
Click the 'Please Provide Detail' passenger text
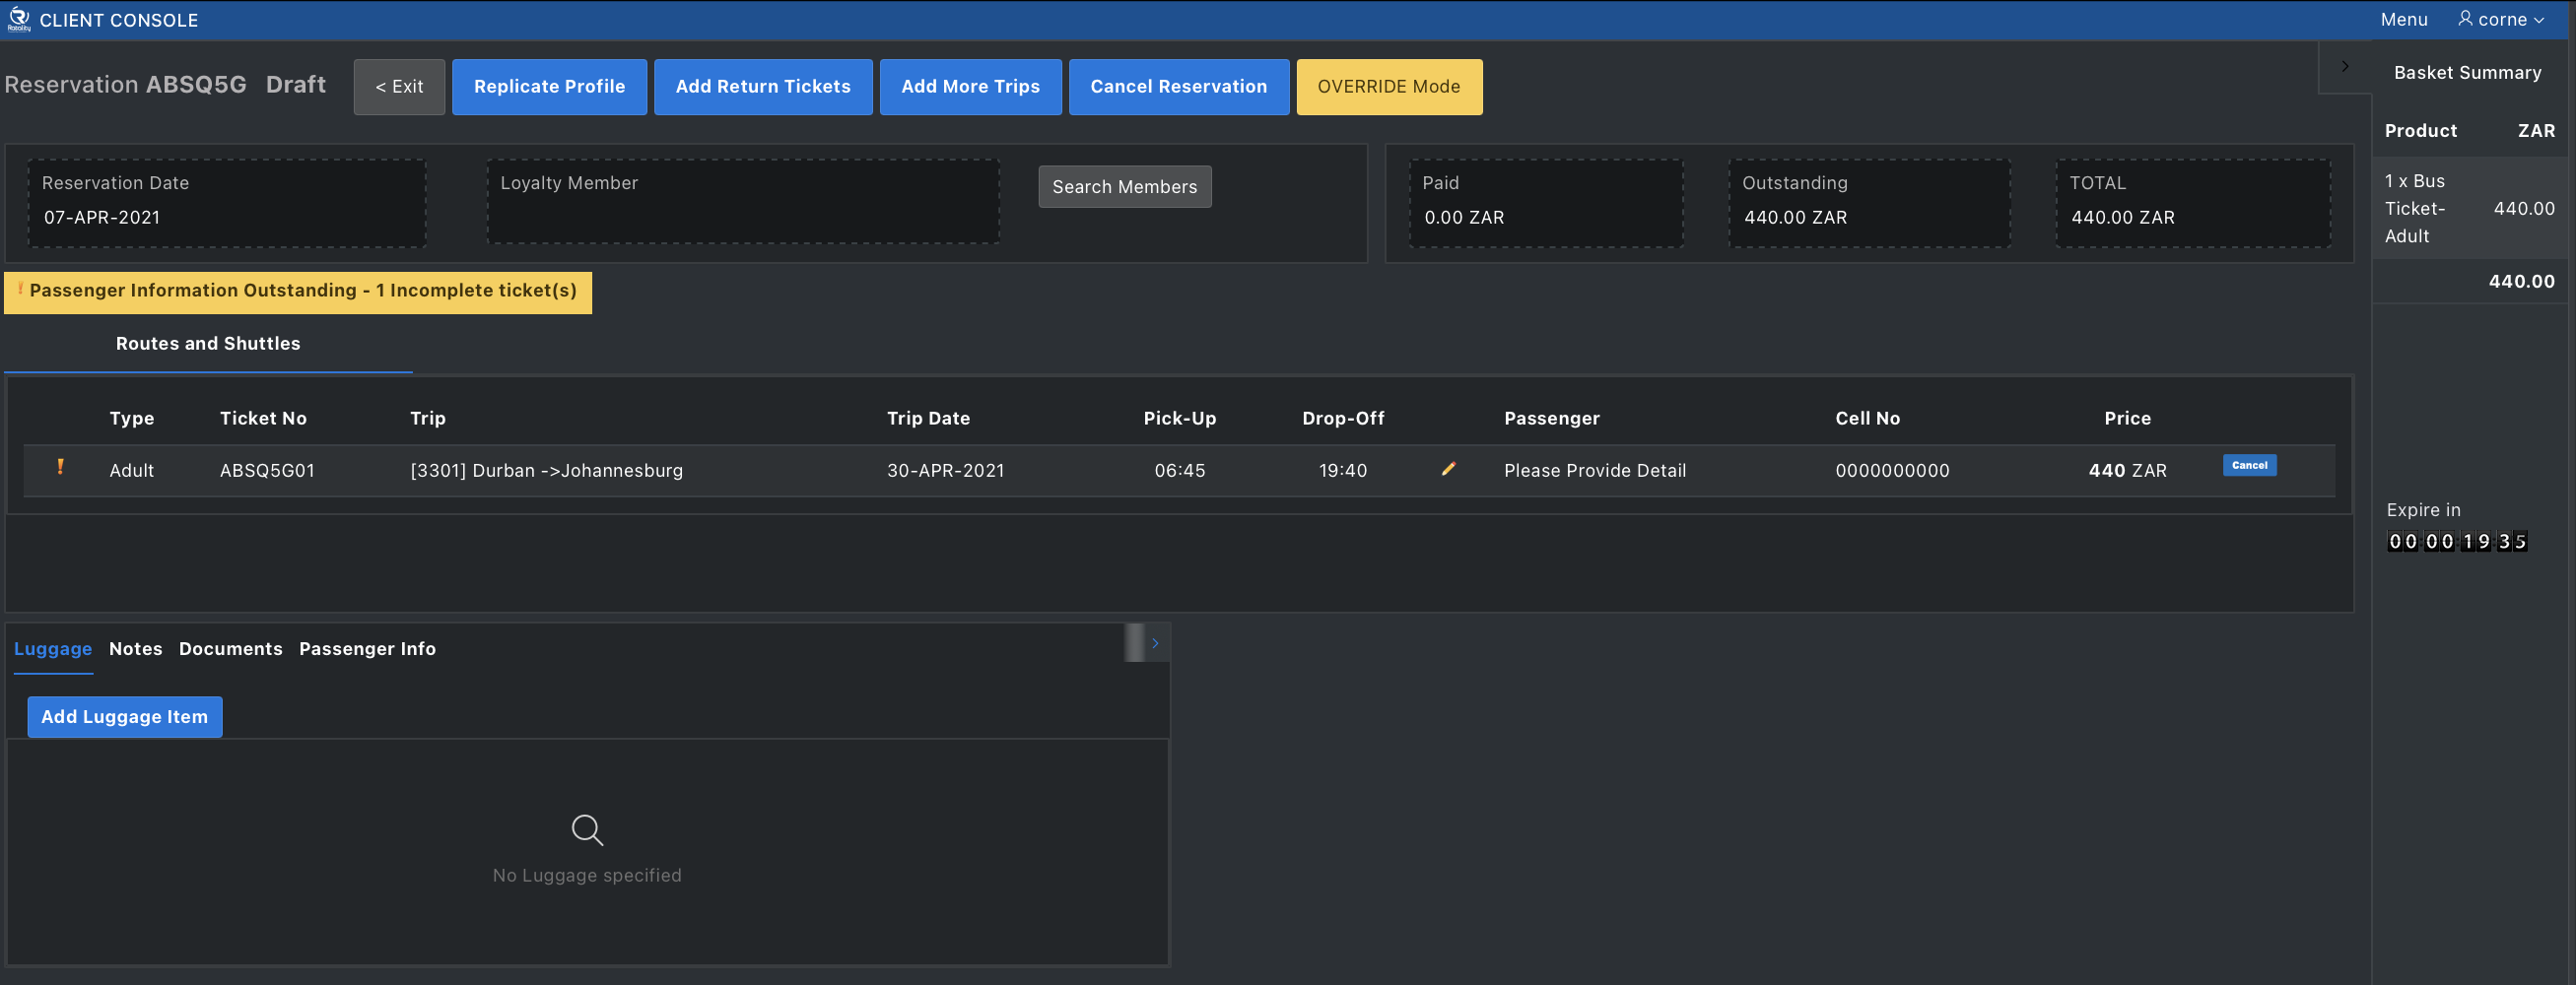pos(1594,471)
